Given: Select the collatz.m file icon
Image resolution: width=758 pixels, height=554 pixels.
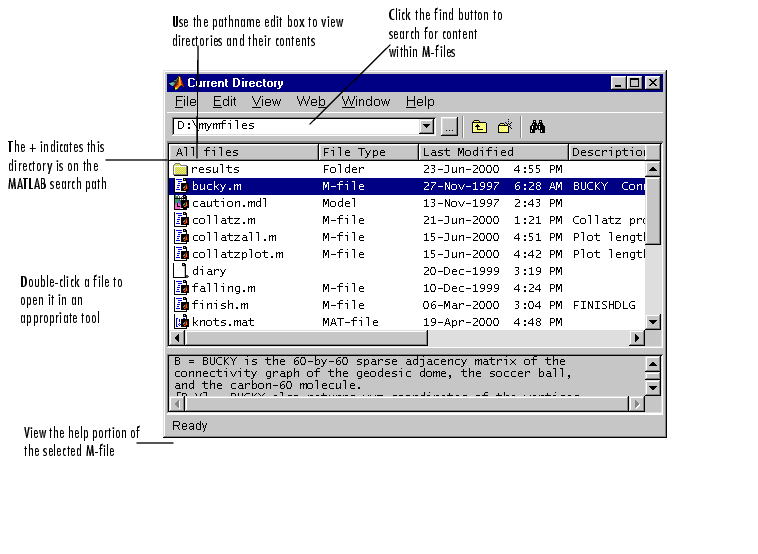Looking at the screenshot, I should point(181,220).
